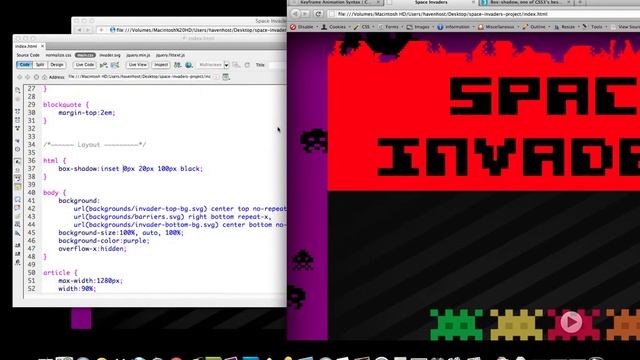This screenshot has width=640, height=360.
Task: Click yellow invader sprite on web page
Action: 516,324
